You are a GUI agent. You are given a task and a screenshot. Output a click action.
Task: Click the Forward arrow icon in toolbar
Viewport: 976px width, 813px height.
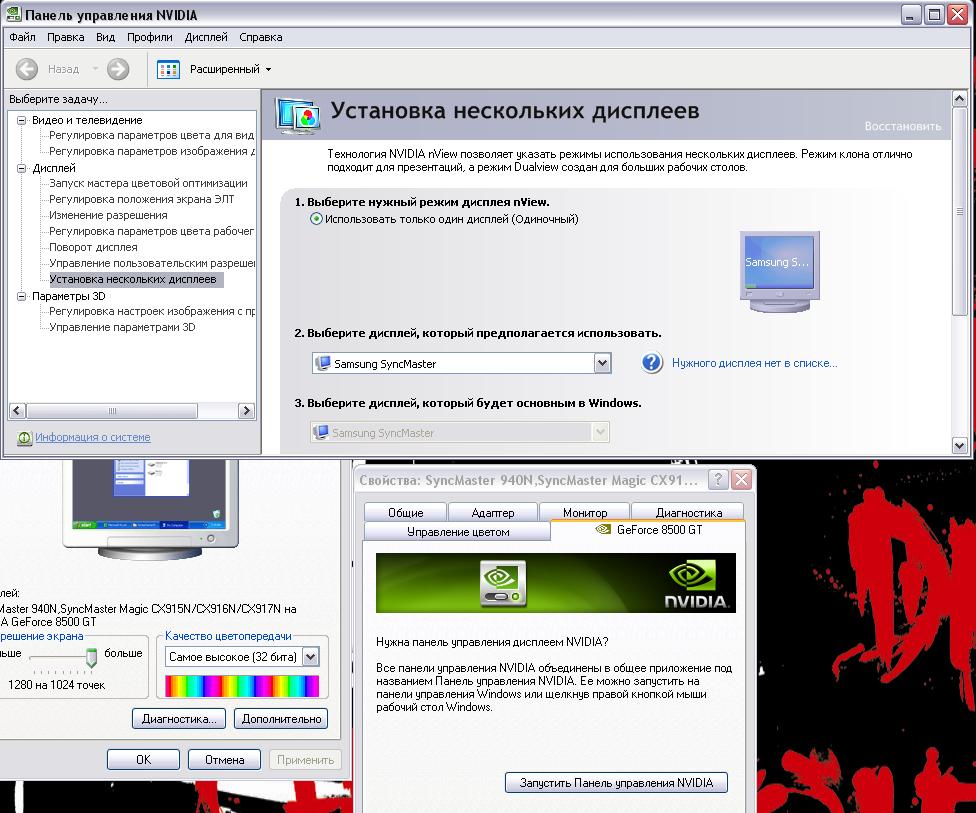tap(118, 69)
